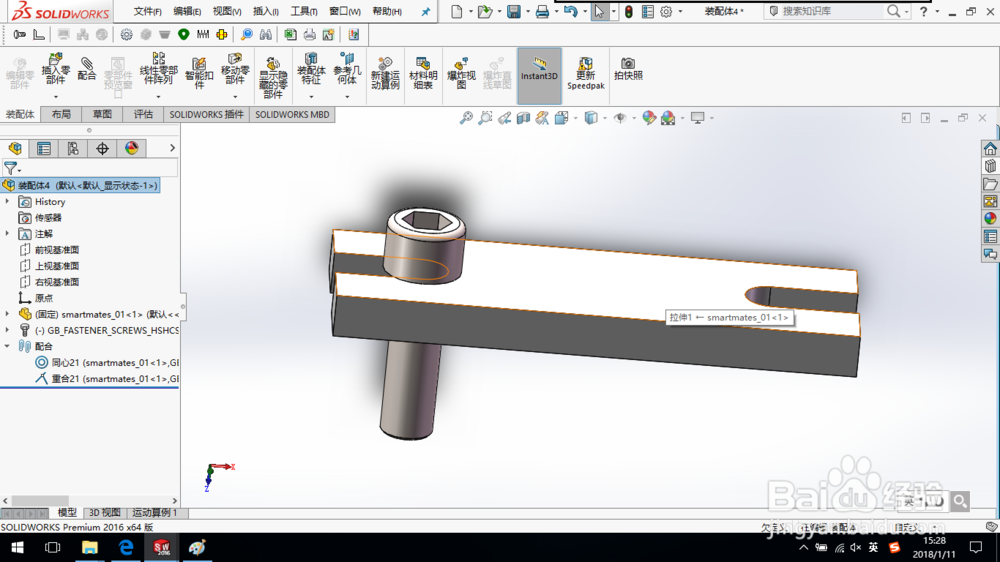Viewport: 1000px width, 562px height.
Task: Open Reference Geometry (参考几何体) tool
Action: tap(347, 69)
